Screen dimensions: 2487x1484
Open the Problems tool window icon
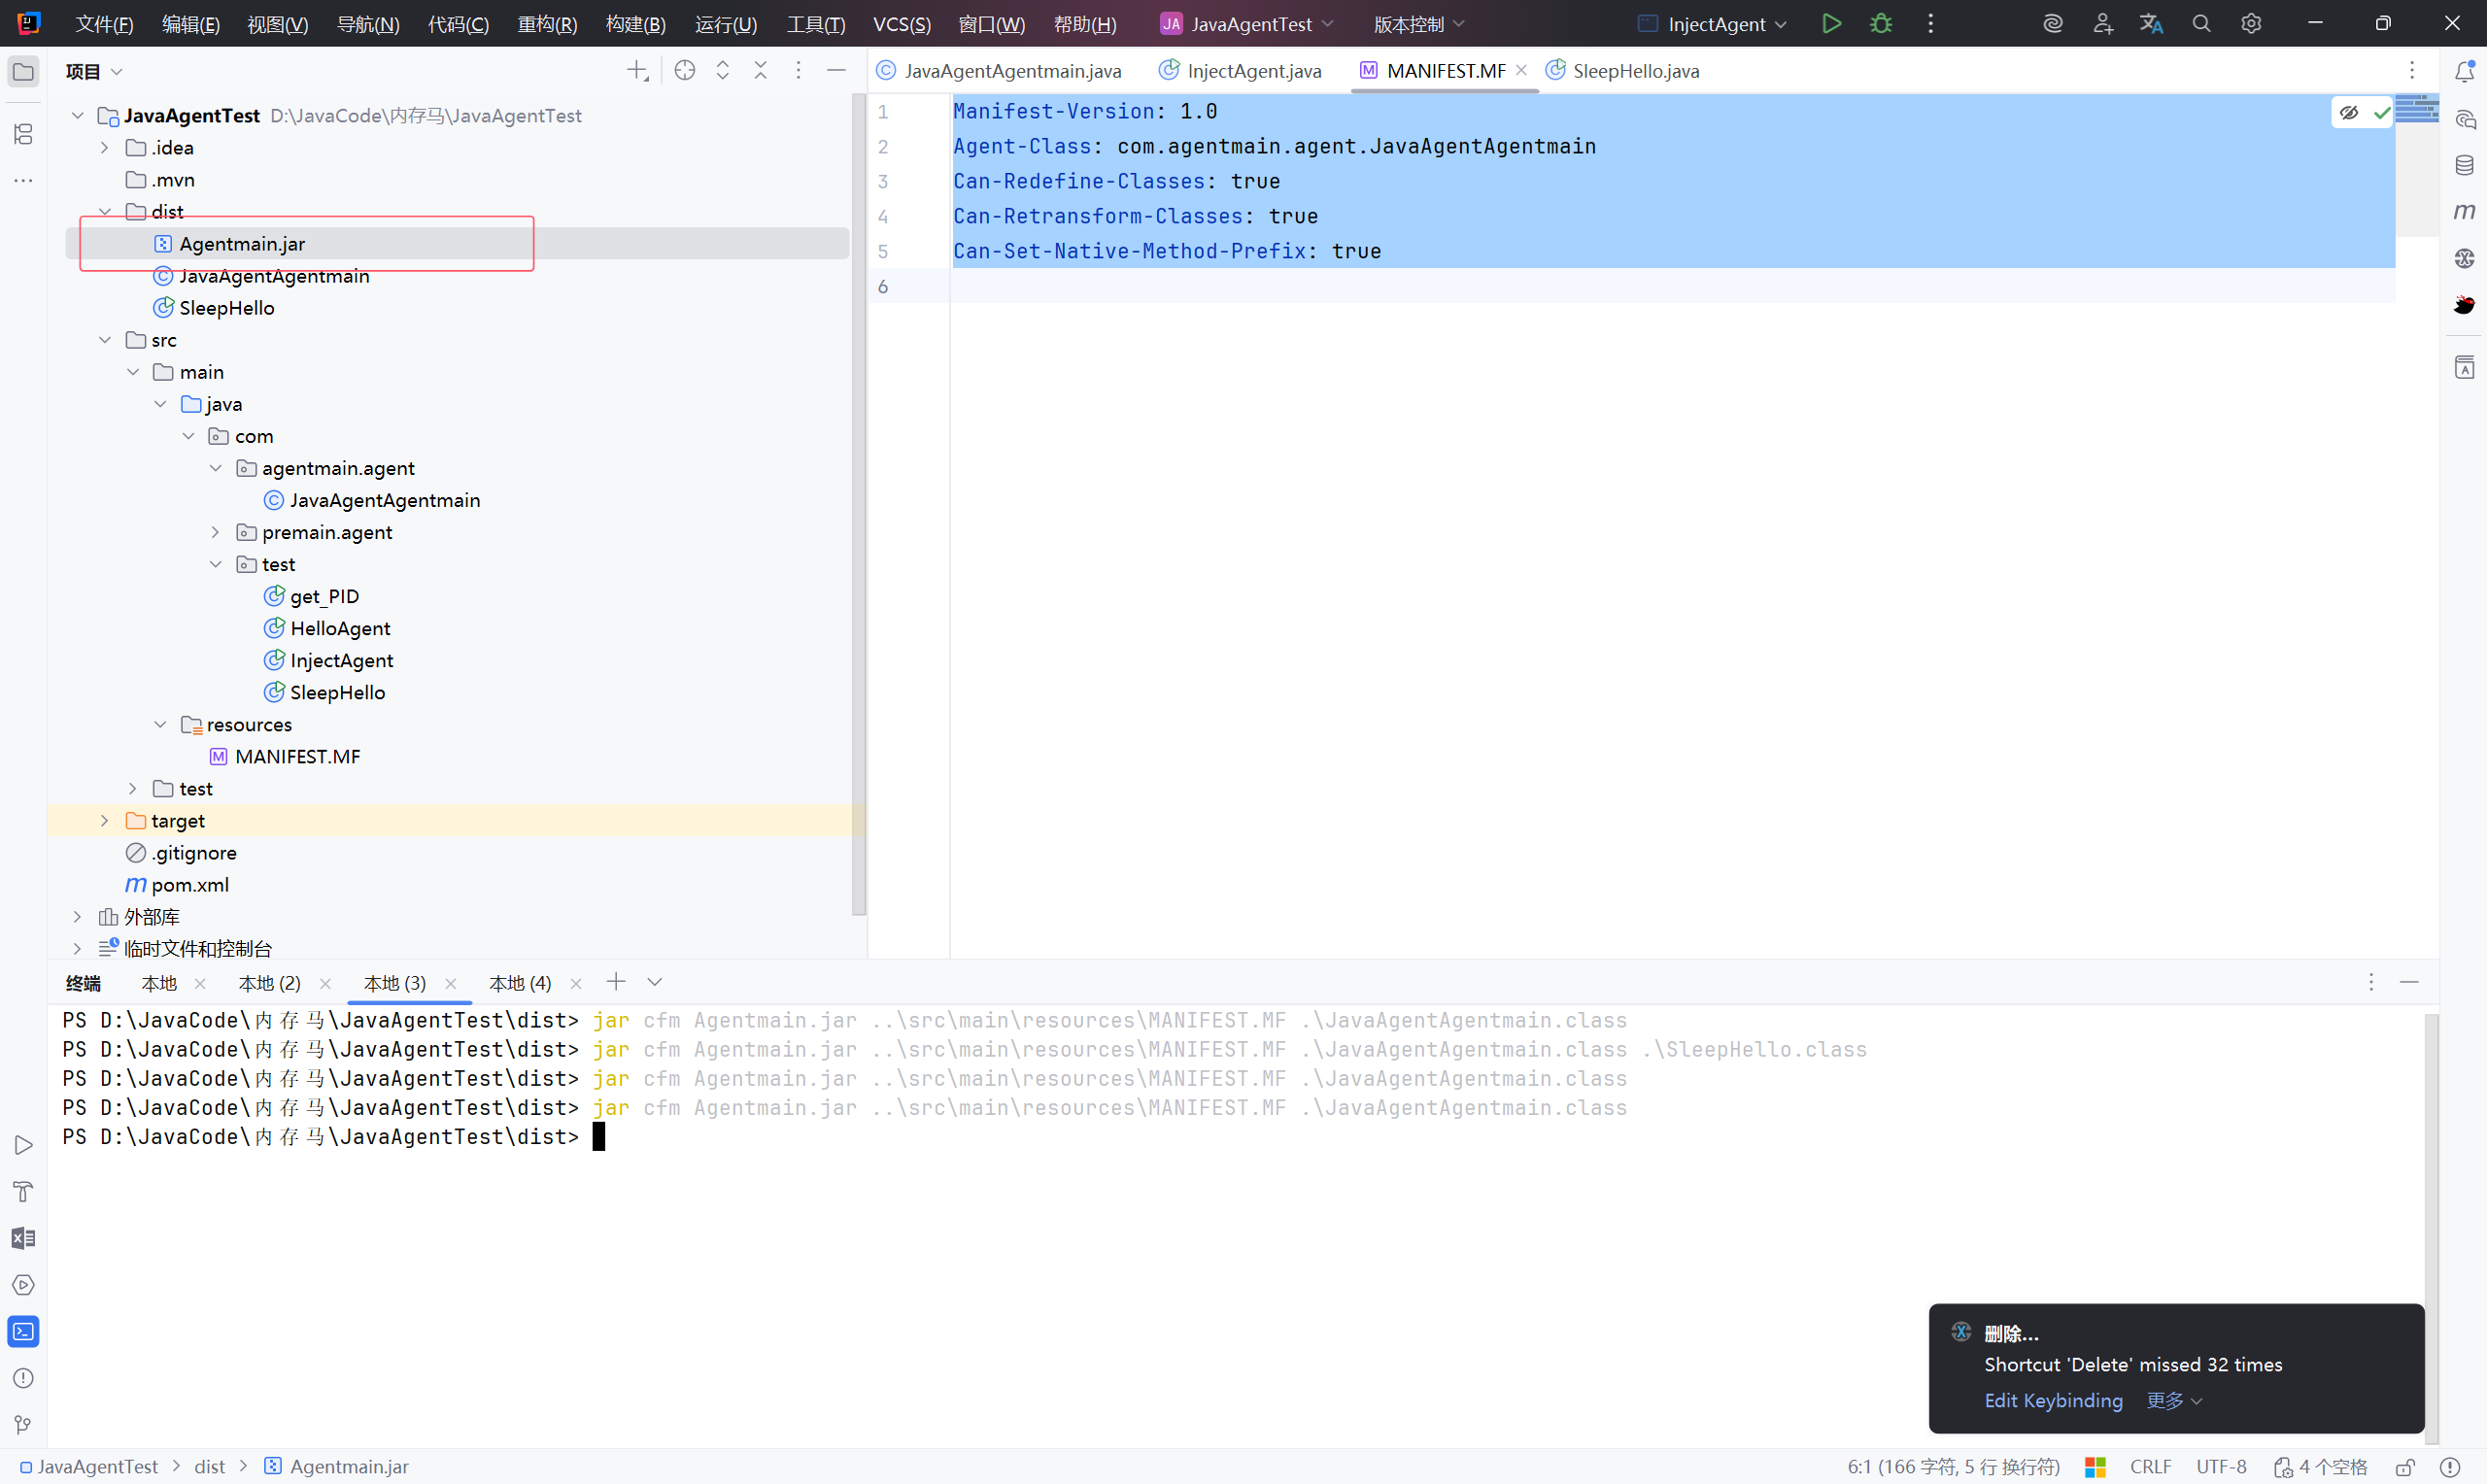(23, 1378)
